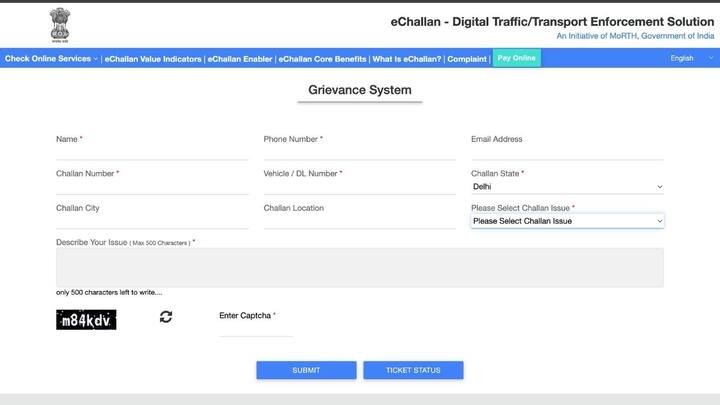This screenshot has height=405, width=720.
Task: Click the captcha image m84kdv
Action: [x=86, y=320]
